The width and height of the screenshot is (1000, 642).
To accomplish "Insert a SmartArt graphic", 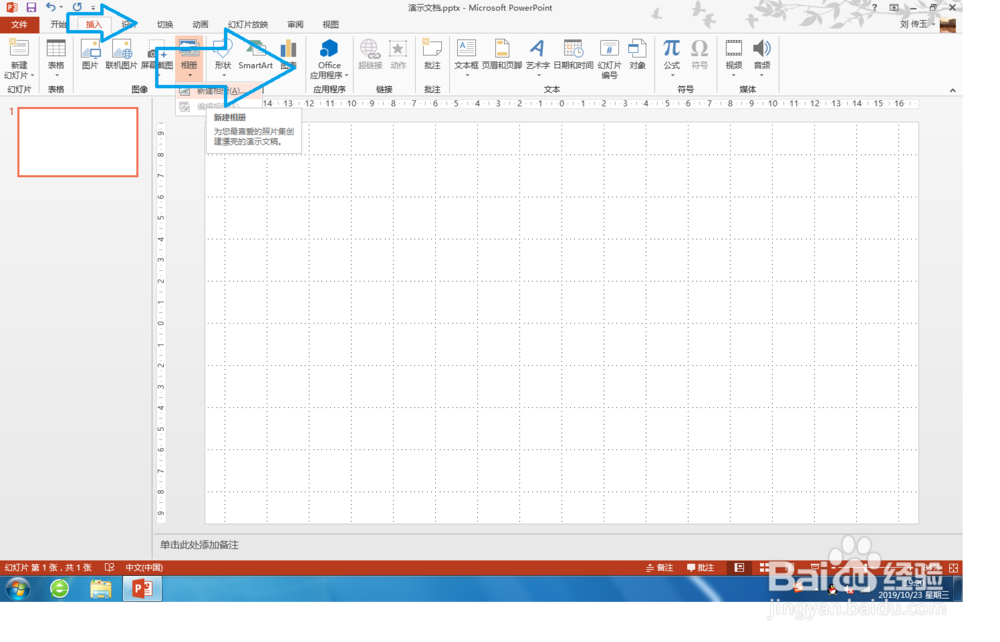I will [x=254, y=55].
